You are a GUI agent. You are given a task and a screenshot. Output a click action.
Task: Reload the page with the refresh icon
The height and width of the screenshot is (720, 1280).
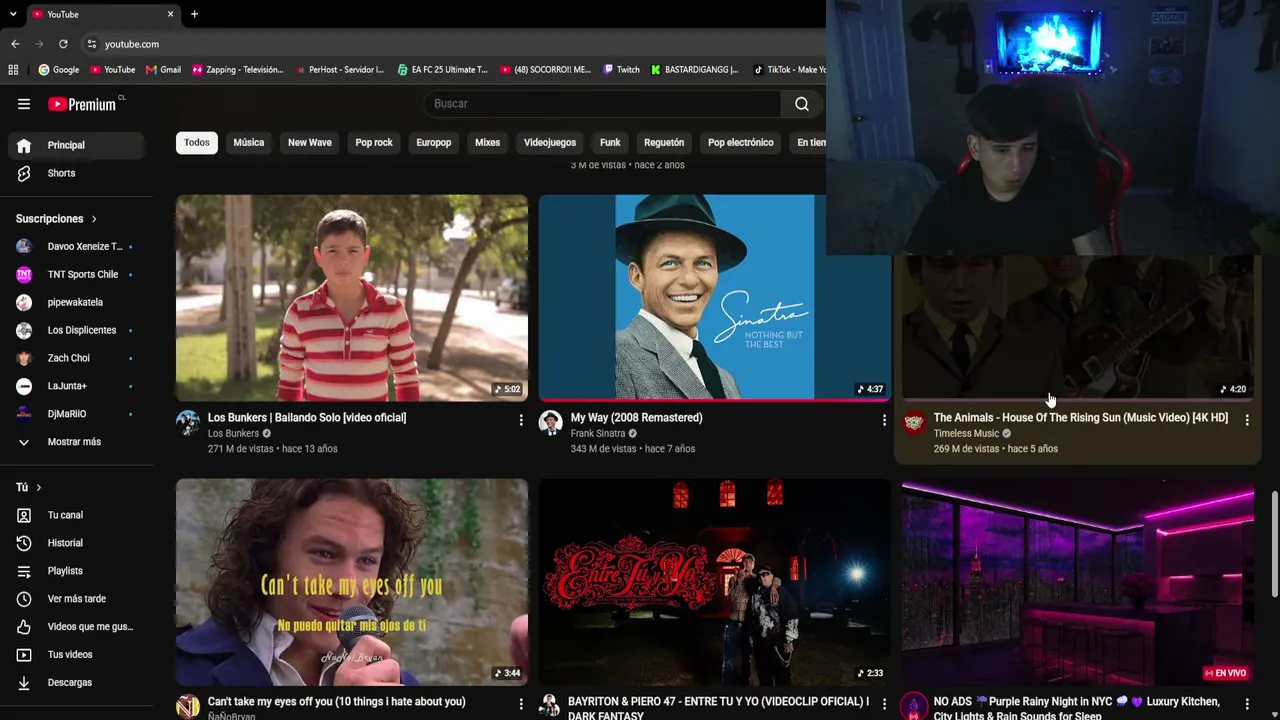click(x=63, y=44)
